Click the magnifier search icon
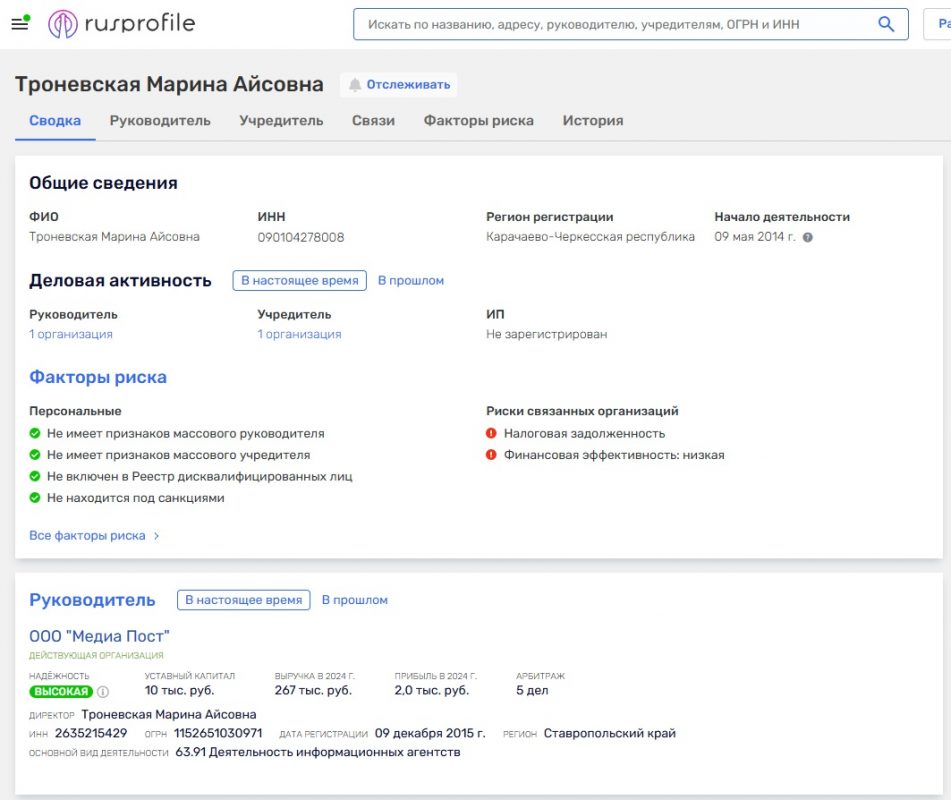Viewport: 951px width, 800px height. point(885,24)
